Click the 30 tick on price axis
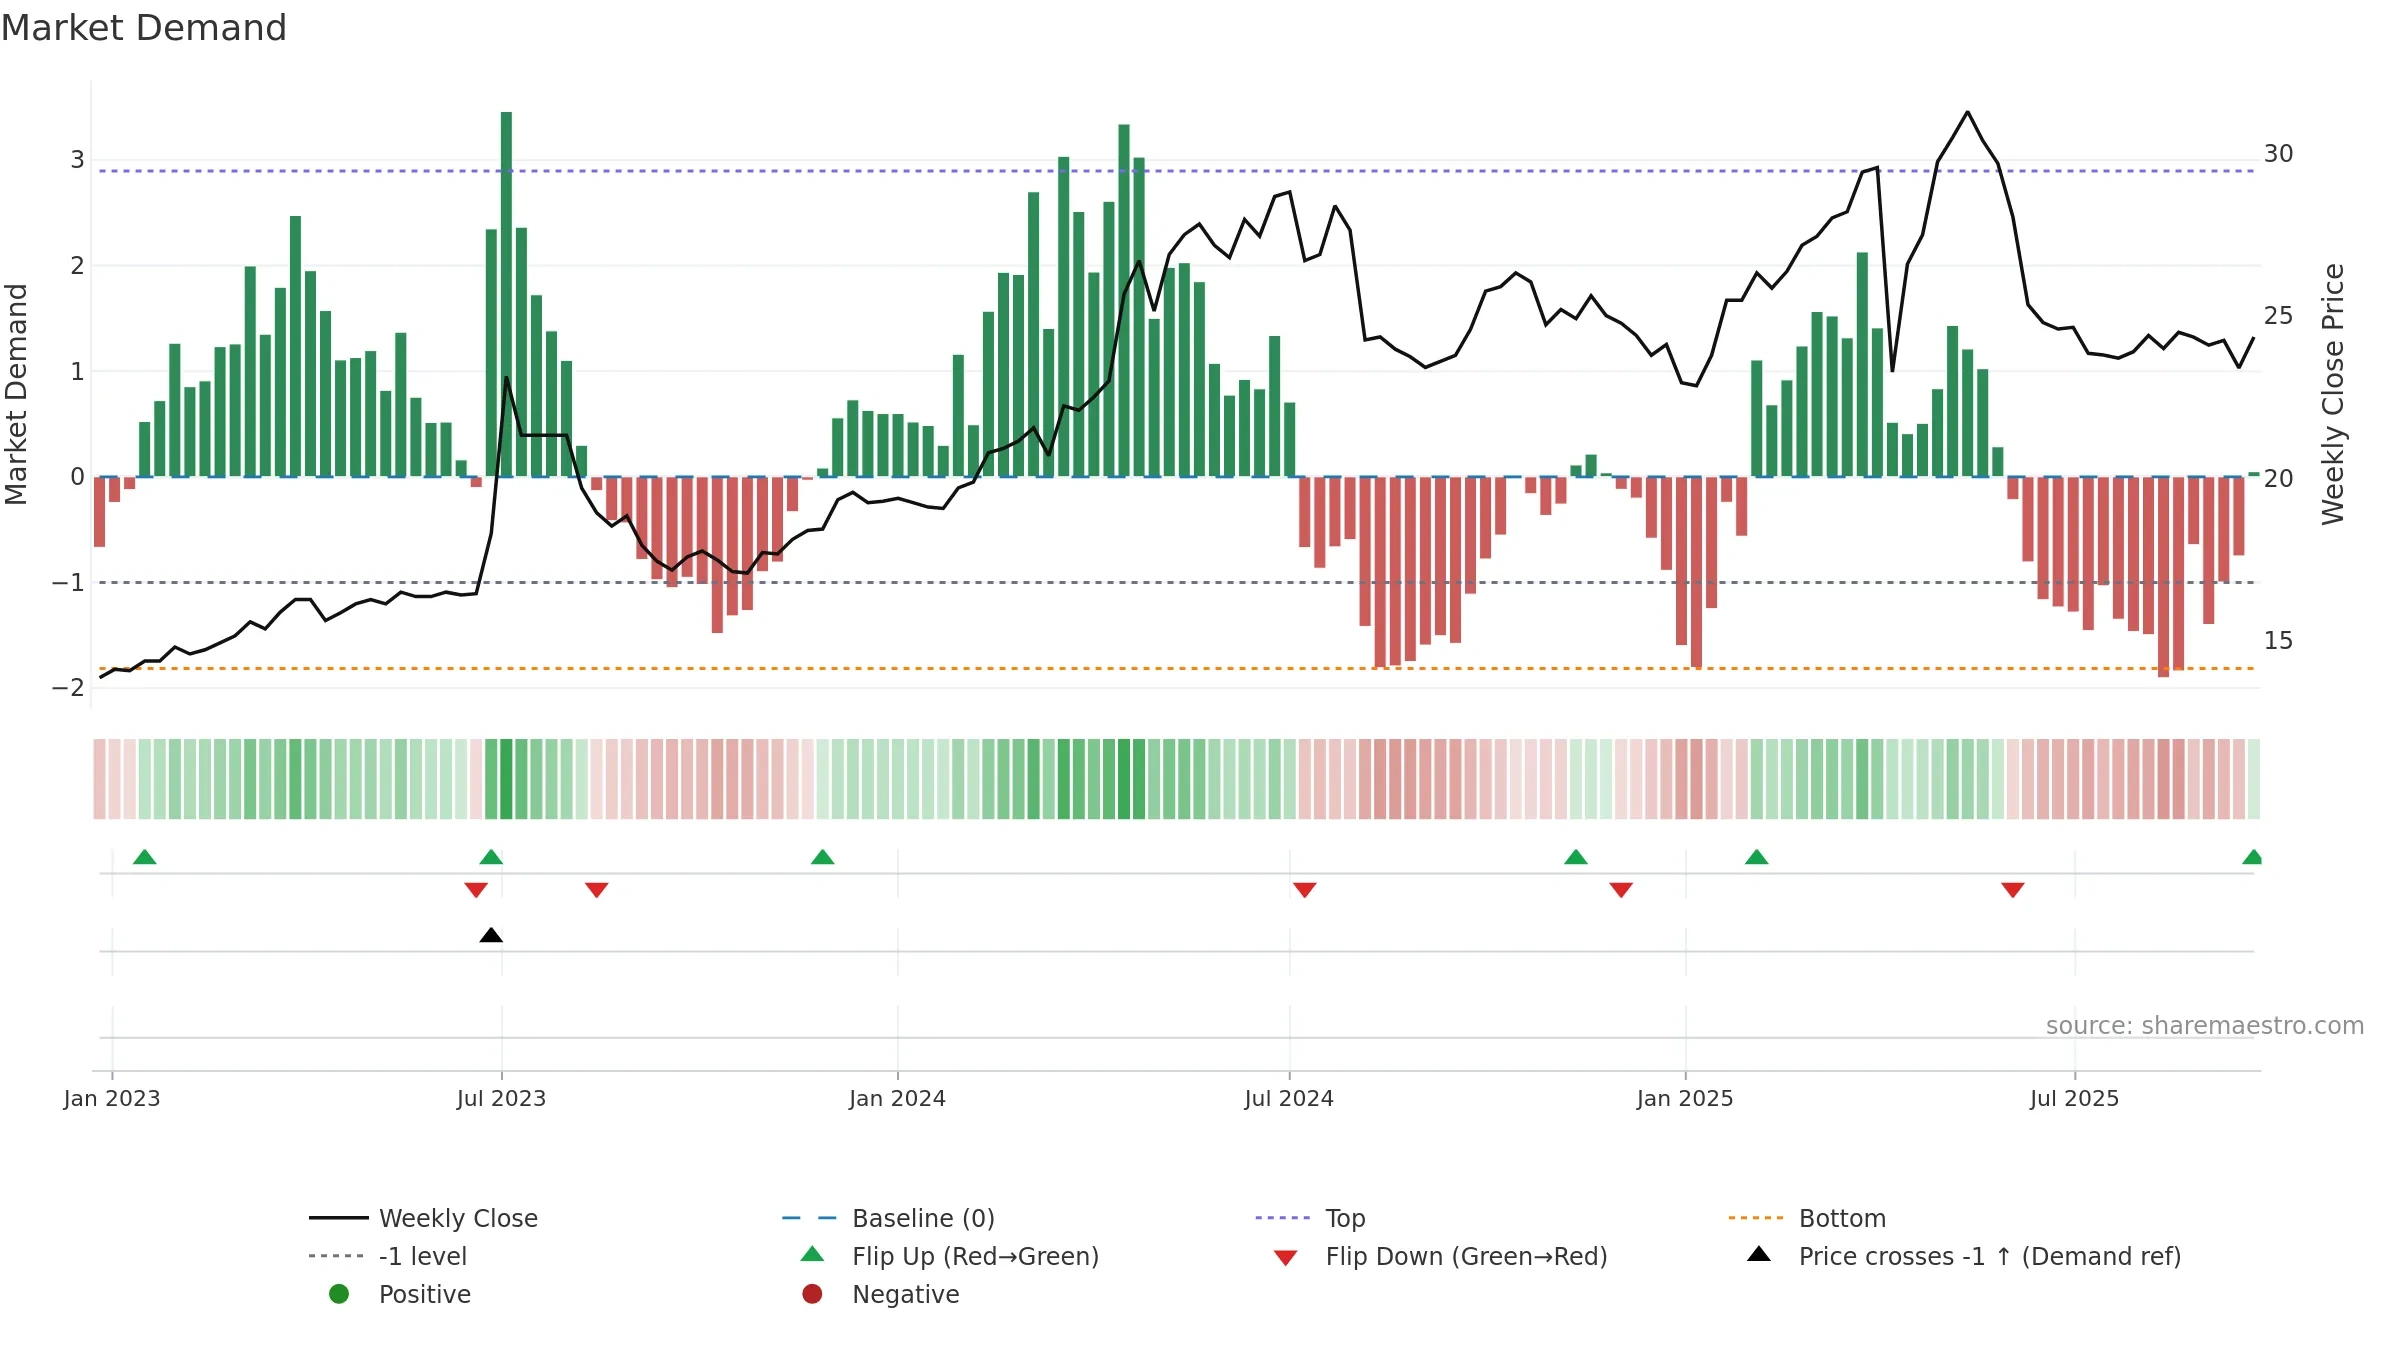Viewport: 2400px width, 1350px height. [x=2279, y=154]
